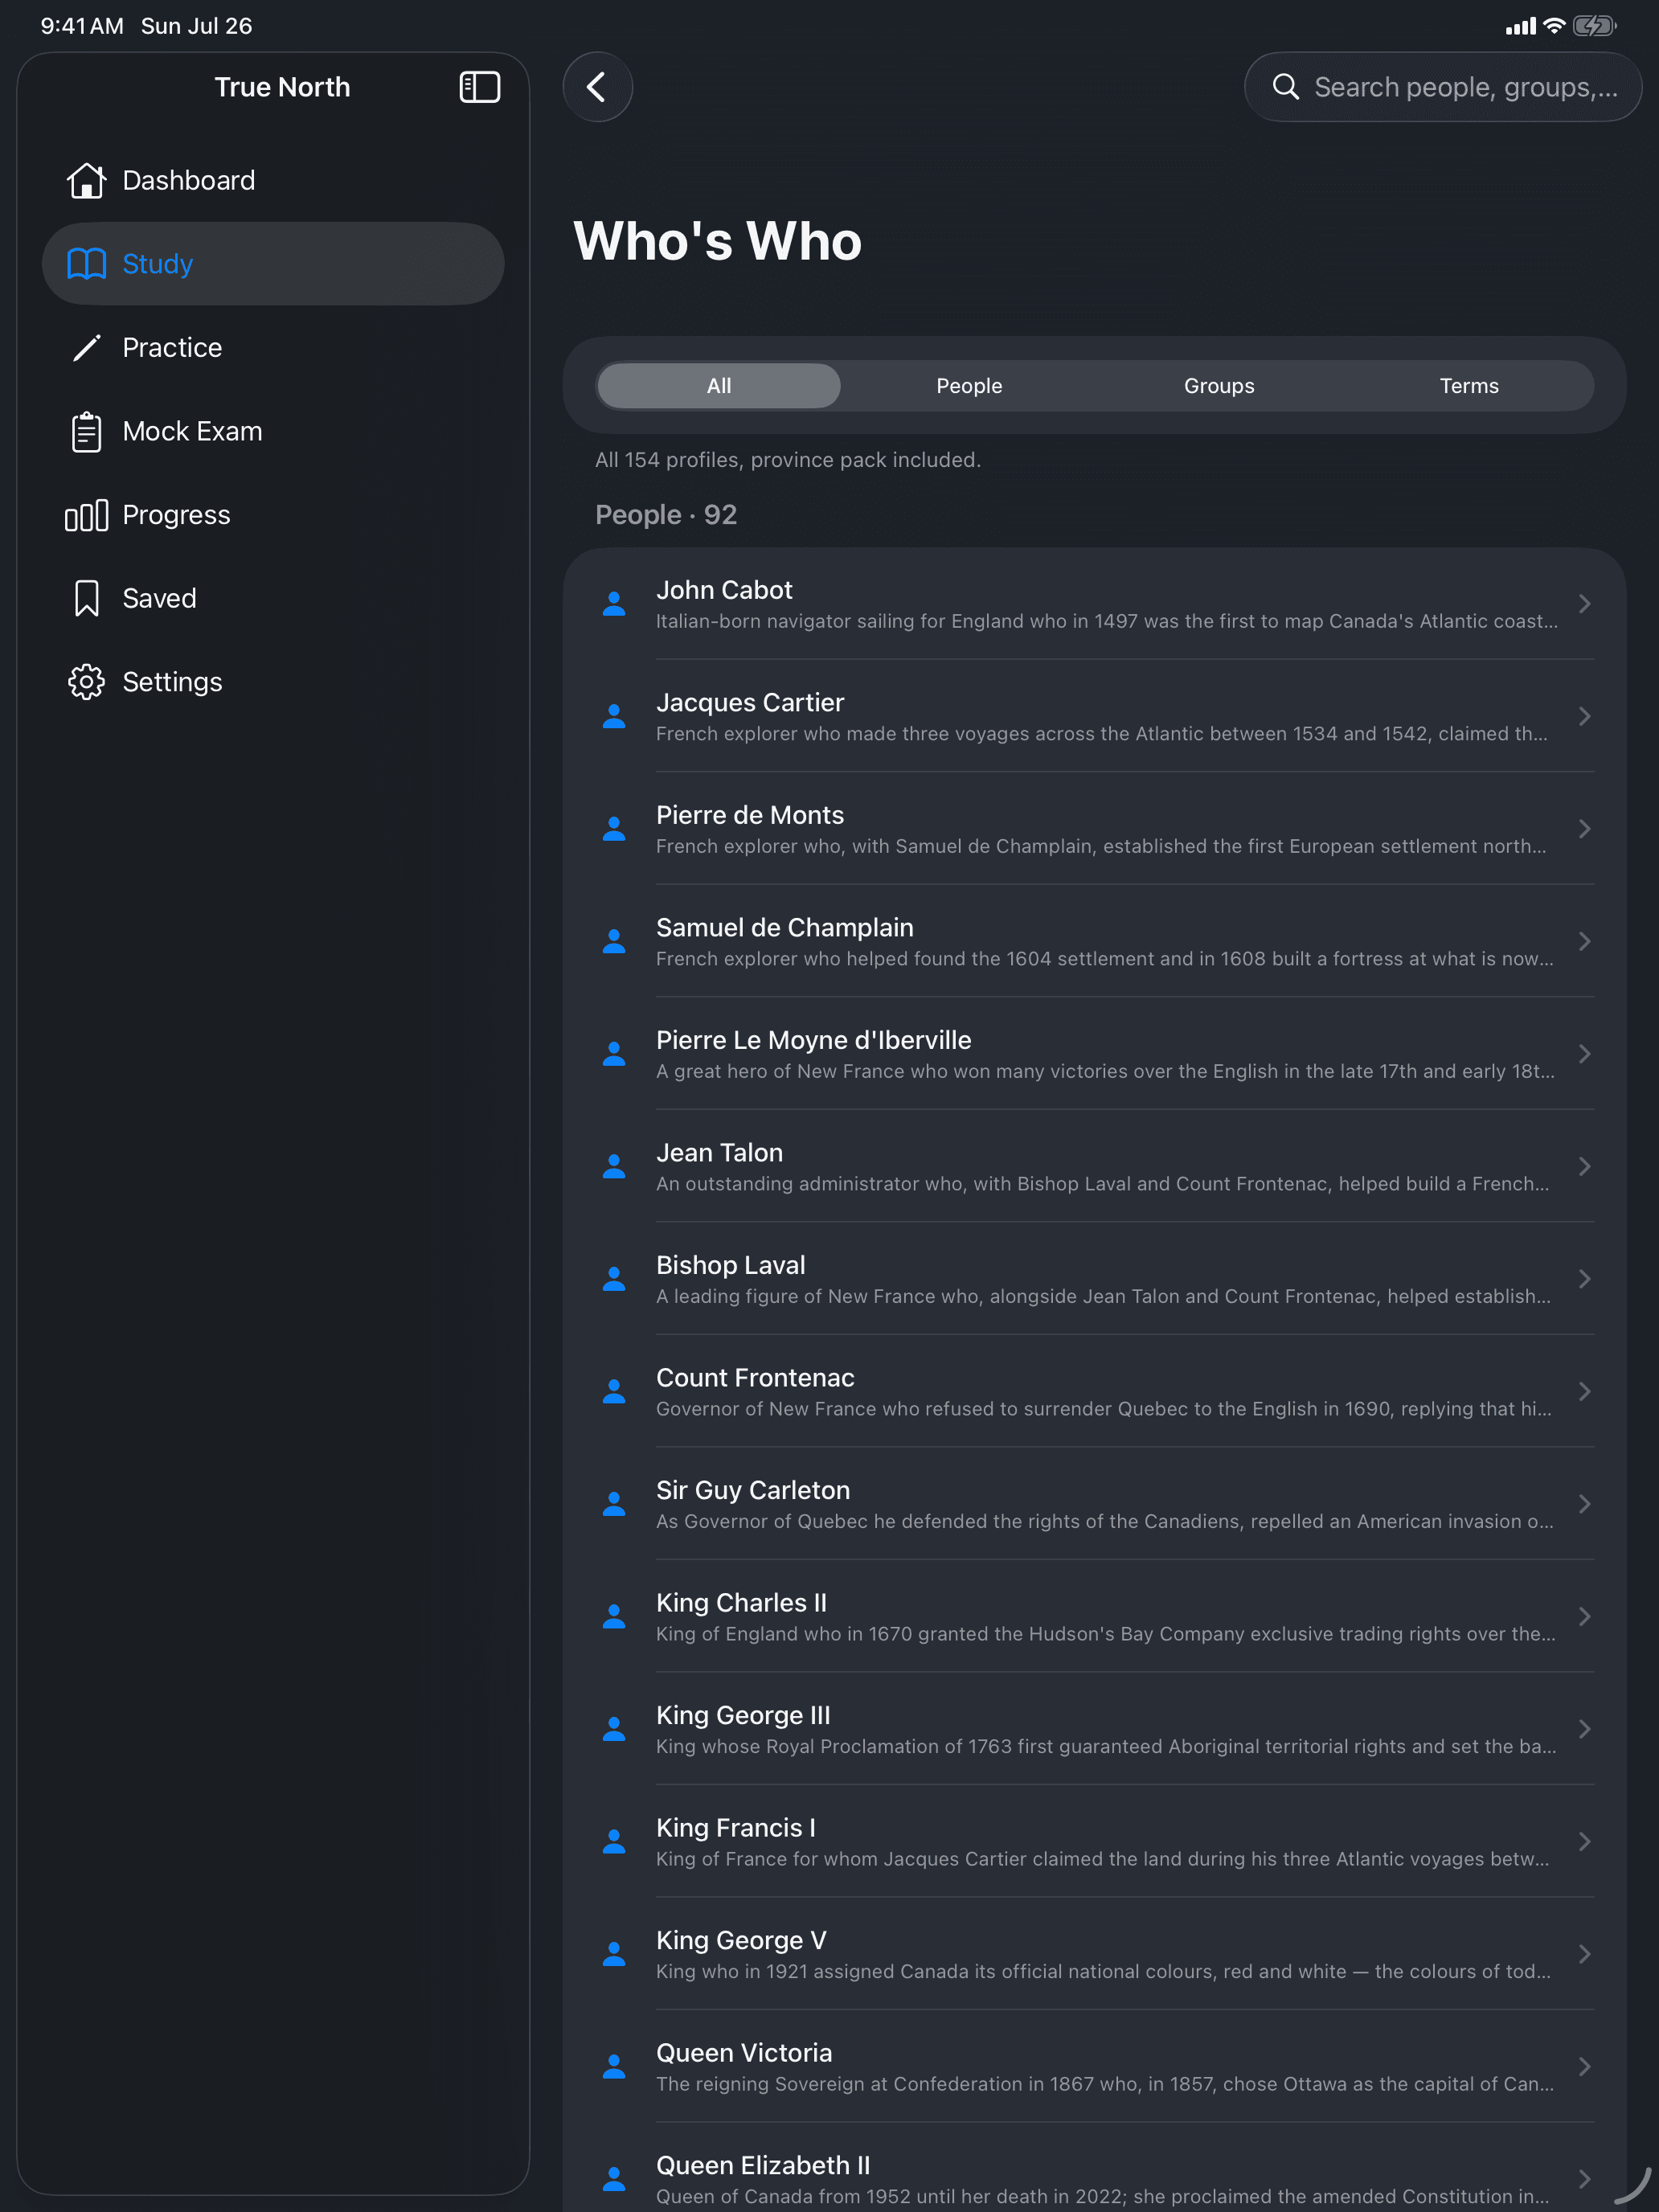Open Progress bar chart icon
This screenshot has width=1659, height=2212.
pyautogui.click(x=86, y=515)
